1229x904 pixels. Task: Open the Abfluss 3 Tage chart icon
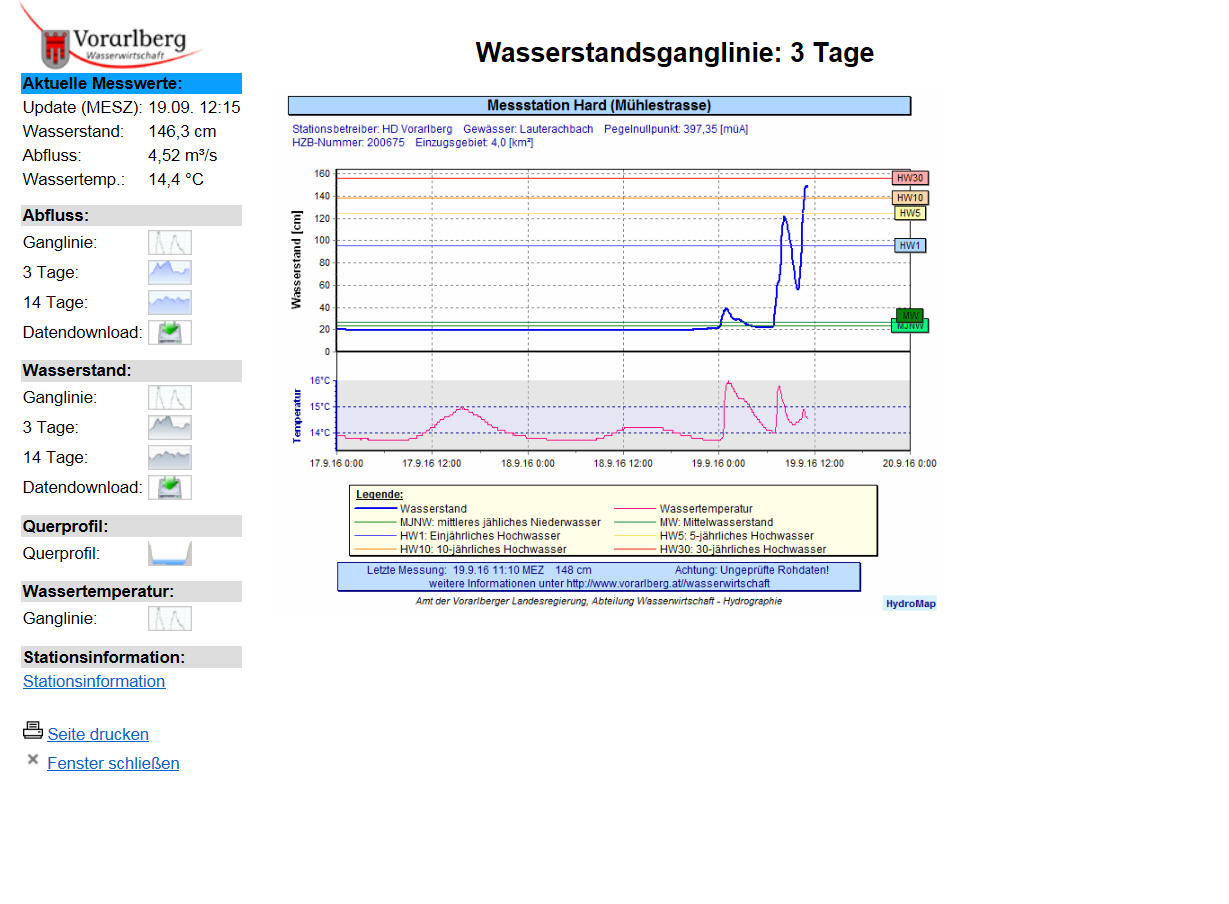[170, 273]
